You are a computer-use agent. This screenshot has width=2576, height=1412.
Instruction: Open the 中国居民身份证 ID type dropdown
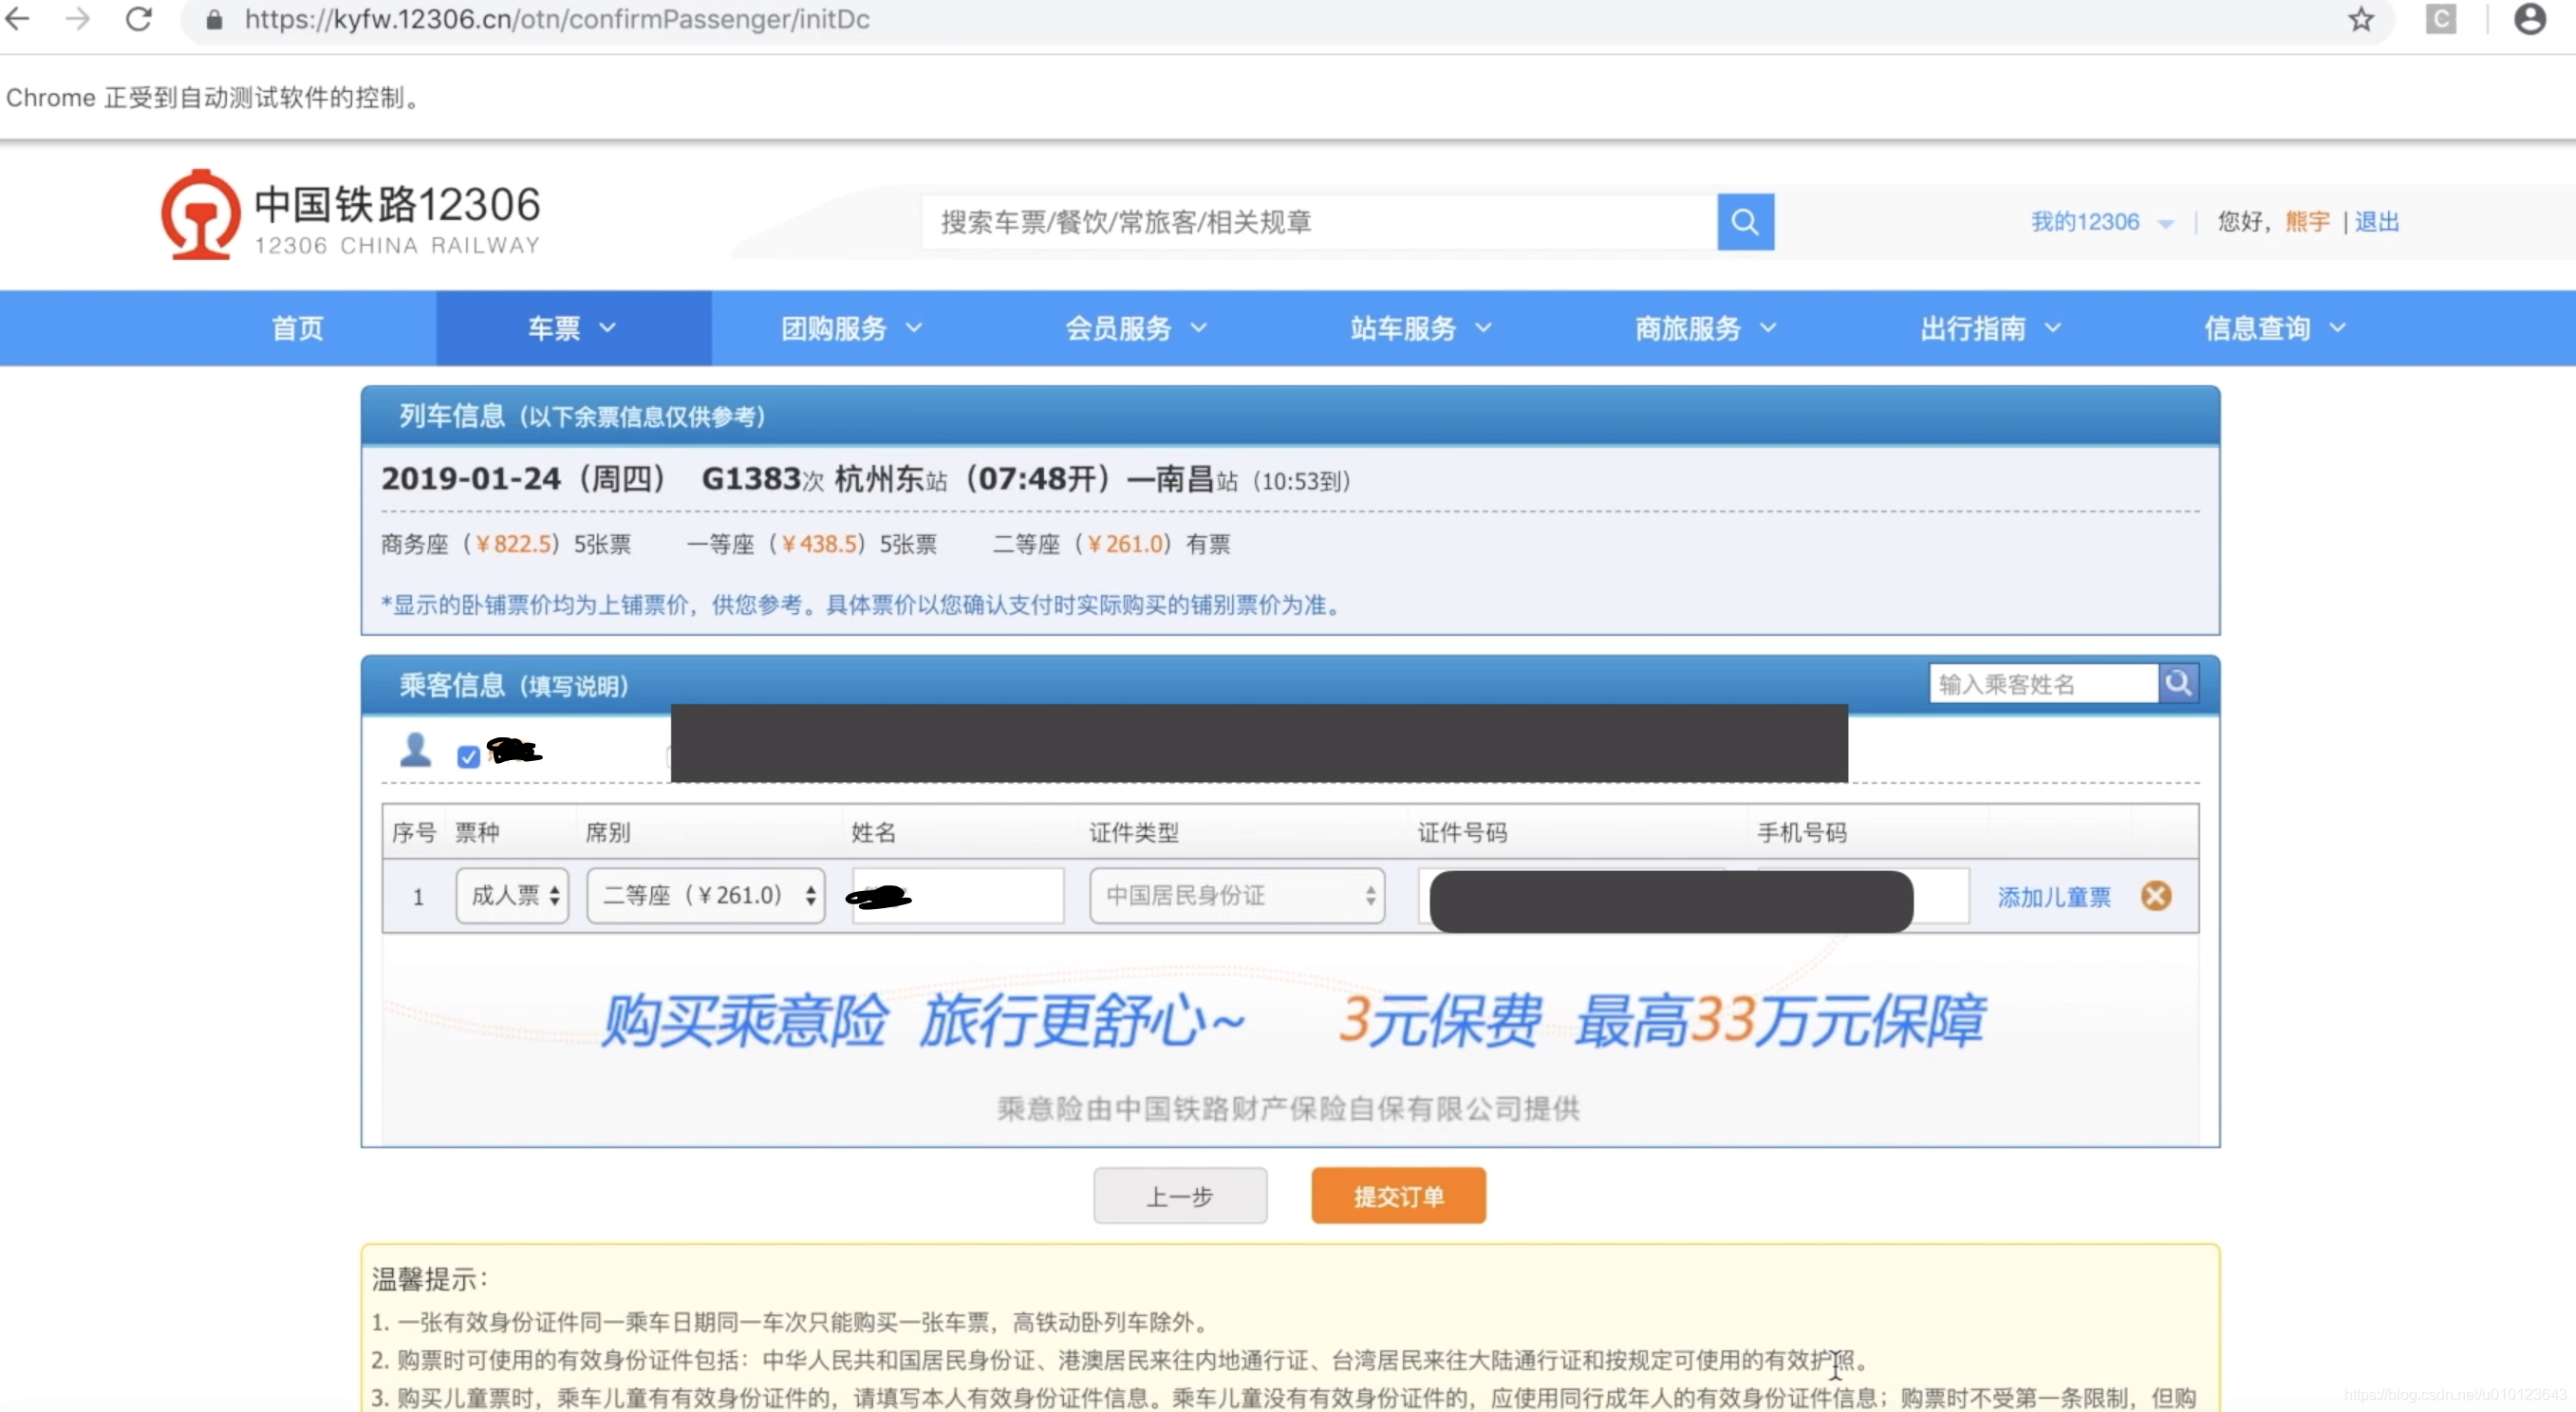tap(1237, 895)
